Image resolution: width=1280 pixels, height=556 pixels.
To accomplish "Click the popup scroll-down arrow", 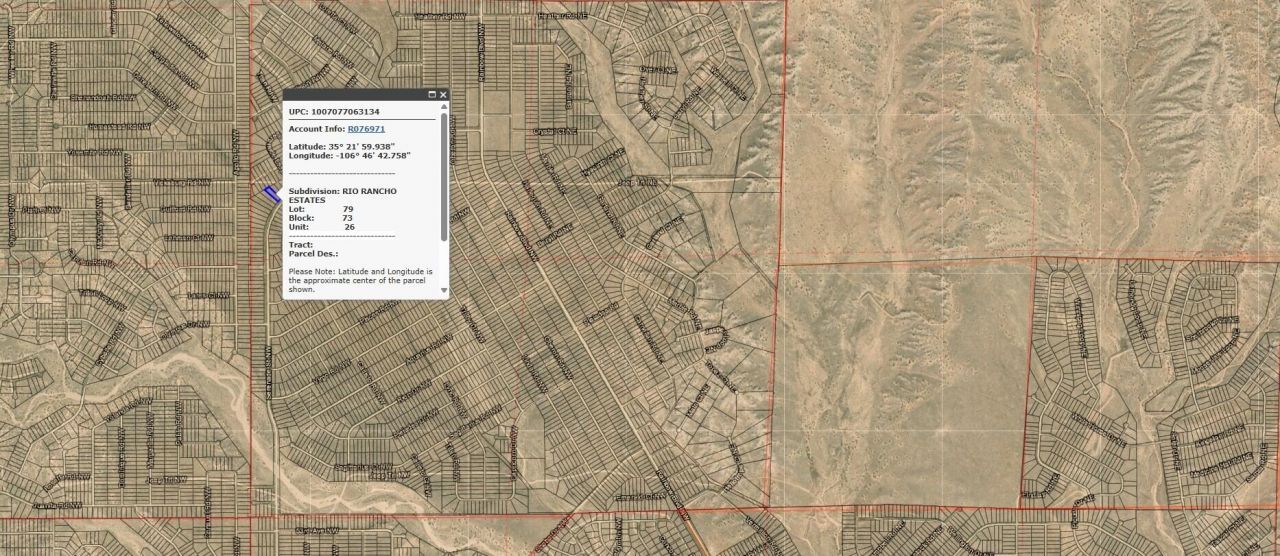I will tap(444, 291).
